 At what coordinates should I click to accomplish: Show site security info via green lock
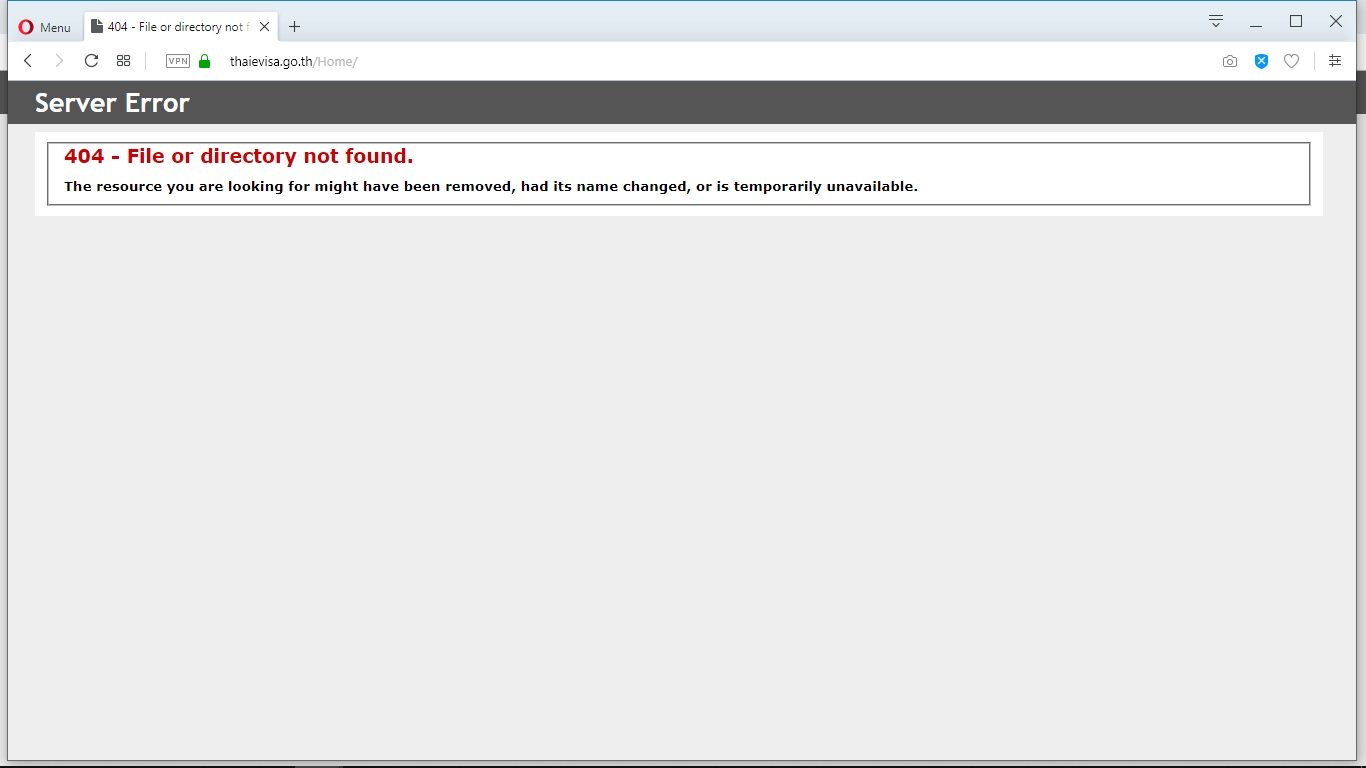click(x=205, y=61)
